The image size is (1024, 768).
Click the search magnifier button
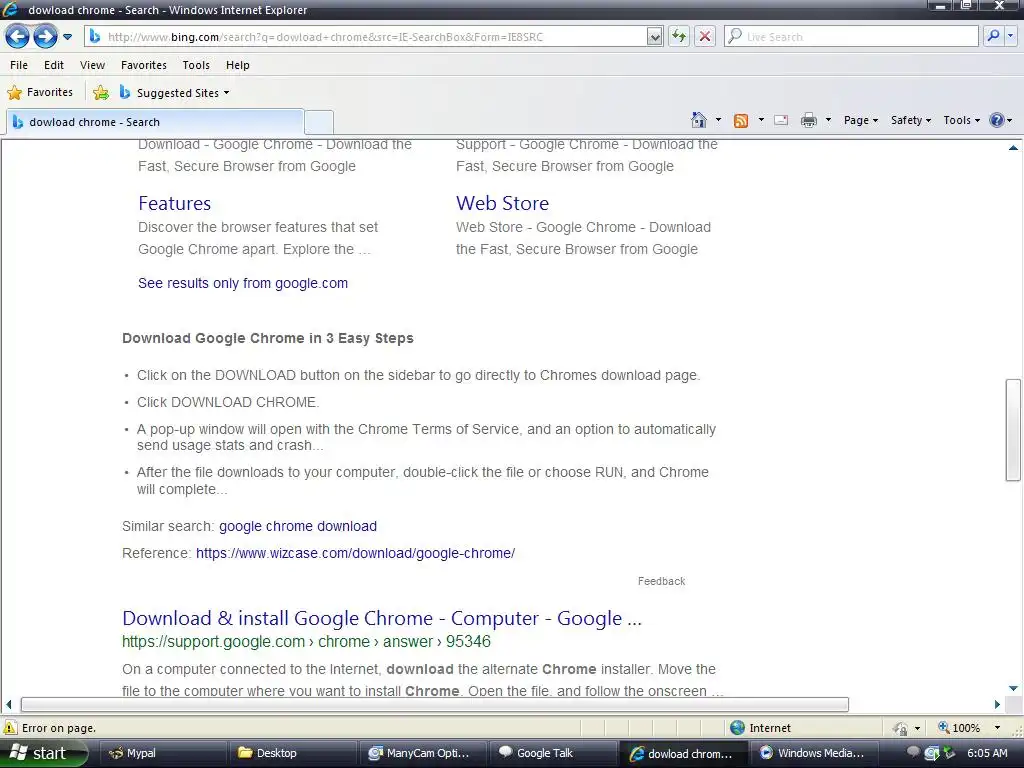993,37
